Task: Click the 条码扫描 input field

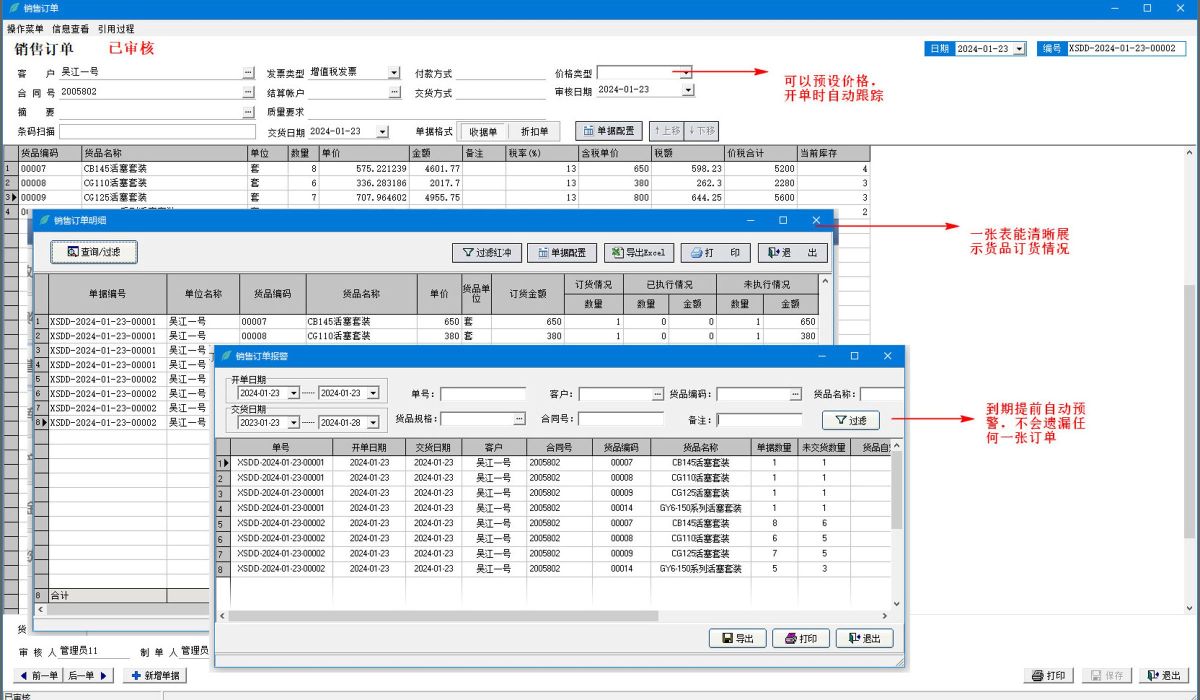Action: click(158, 131)
